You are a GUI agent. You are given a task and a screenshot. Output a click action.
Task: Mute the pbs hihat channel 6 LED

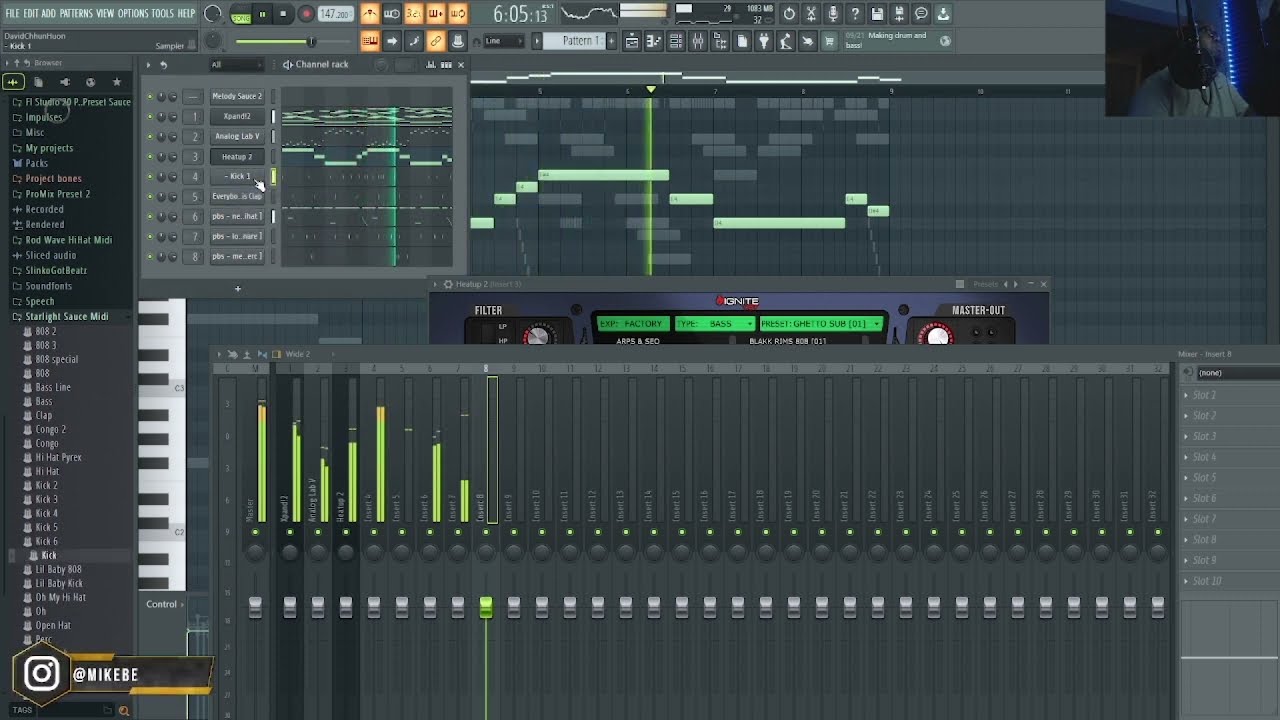tap(150, 216)
